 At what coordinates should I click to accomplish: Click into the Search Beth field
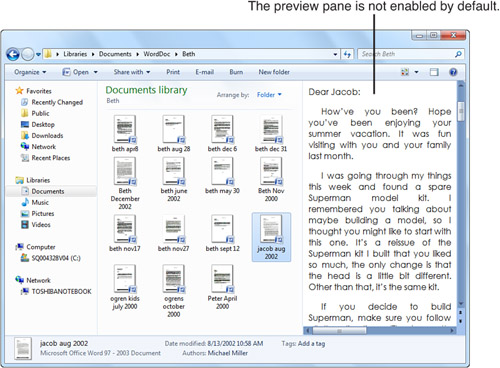(407, 54)
